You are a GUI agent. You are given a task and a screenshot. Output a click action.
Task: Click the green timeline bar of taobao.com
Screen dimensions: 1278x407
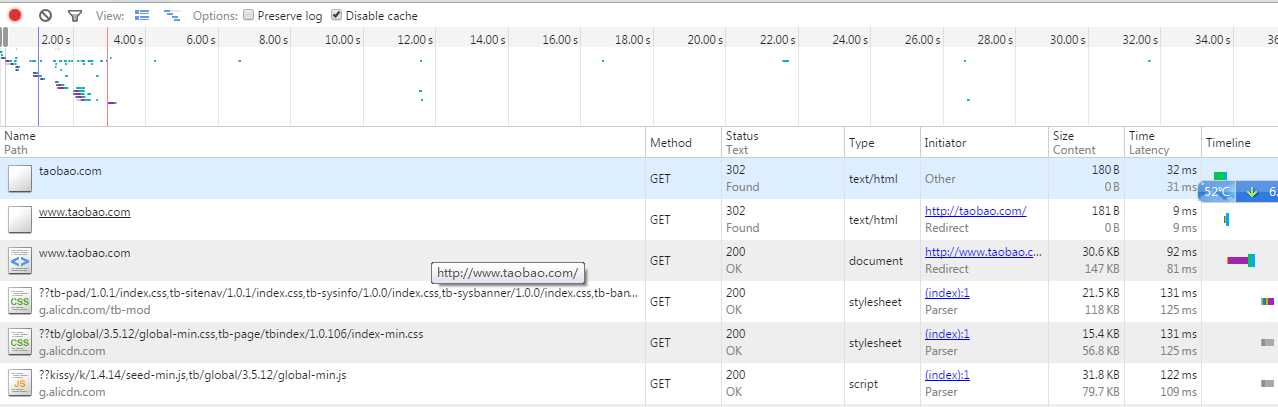pyautogui.click(x=1220, y=176)
